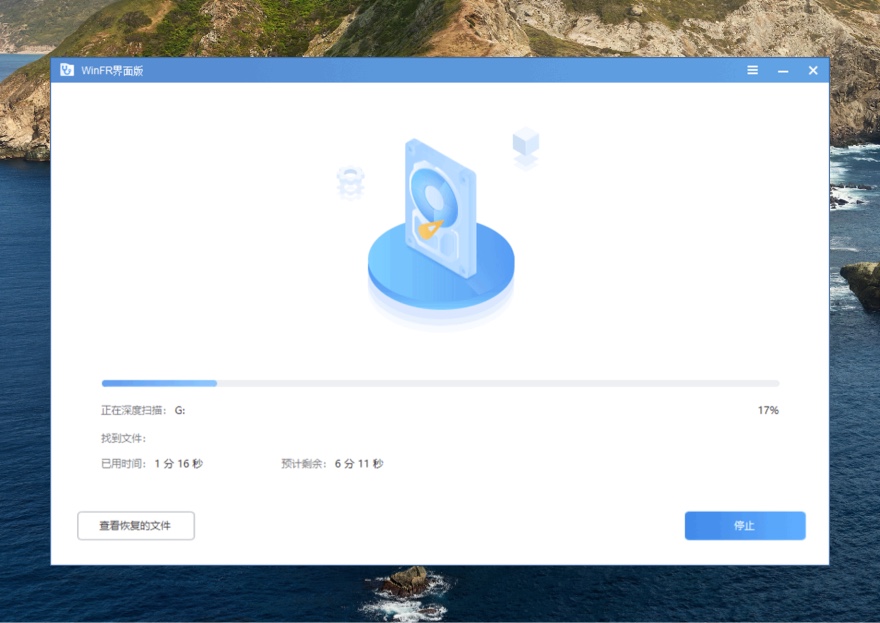Open the hamburger menu in the title bar
Screen dimensions: 880x623
[x=752, y=70]
